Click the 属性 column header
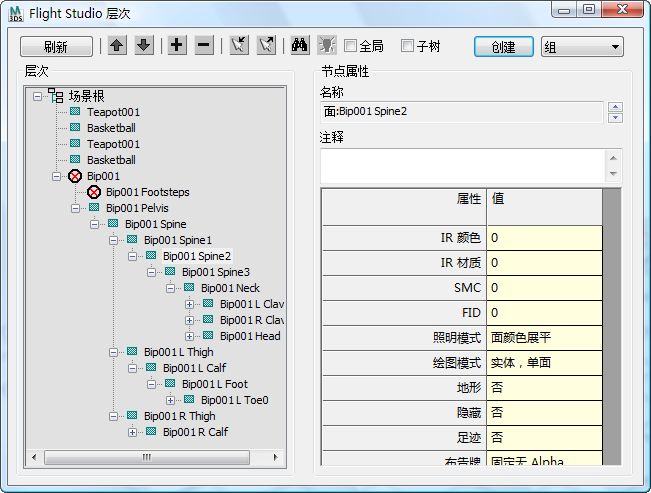651x493 pixels. (404, 207)
